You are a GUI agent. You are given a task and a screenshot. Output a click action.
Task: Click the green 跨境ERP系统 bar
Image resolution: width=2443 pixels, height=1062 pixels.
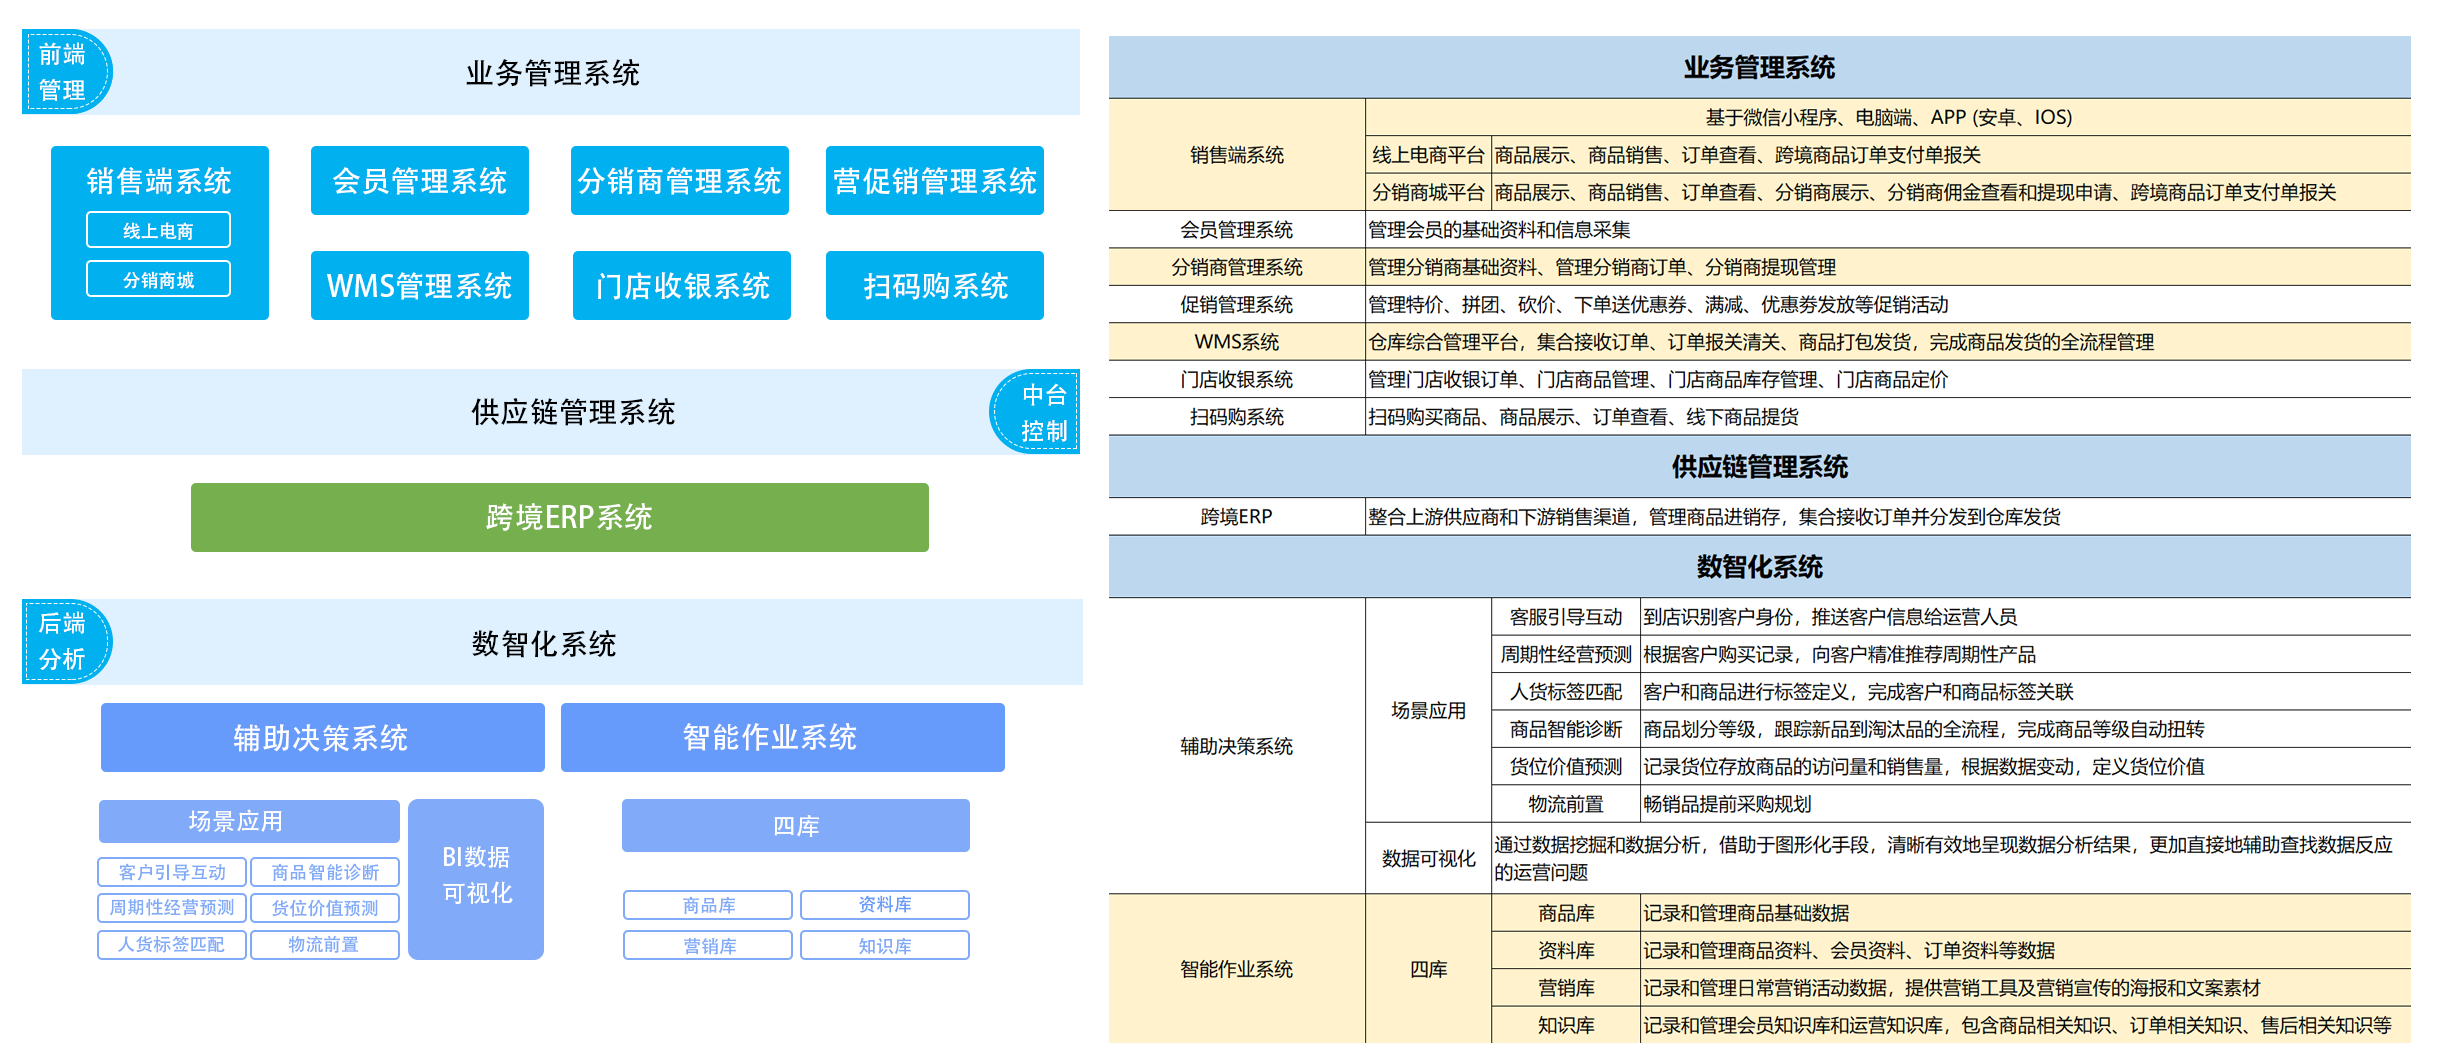click(x=559, y=517)
